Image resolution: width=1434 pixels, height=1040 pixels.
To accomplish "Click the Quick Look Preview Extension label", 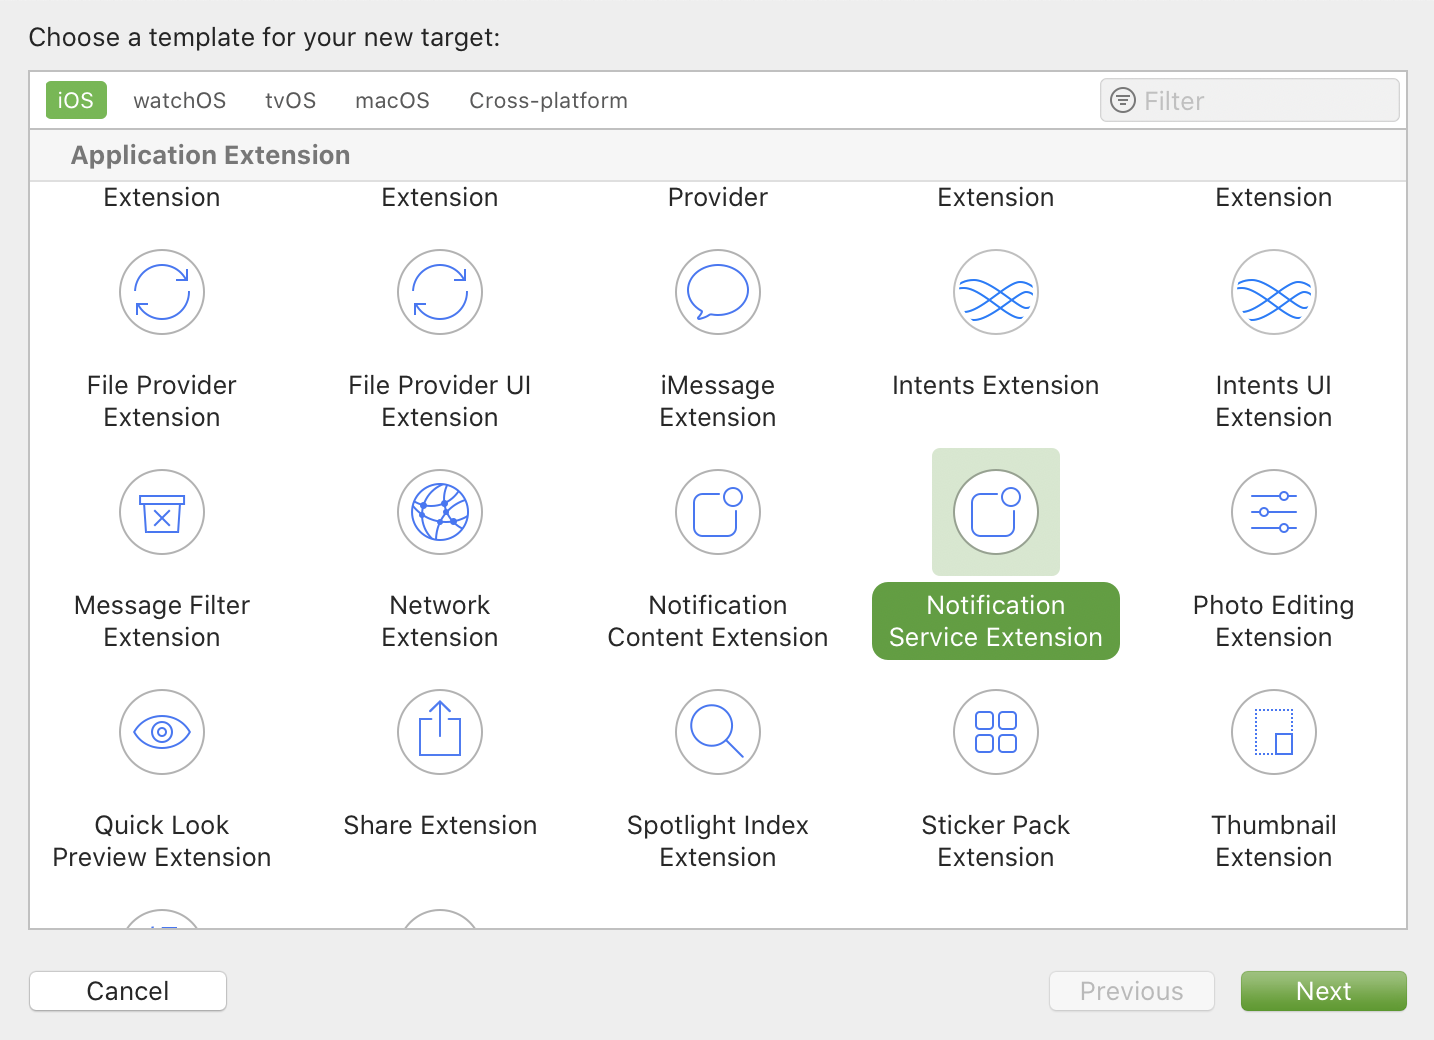I will [x=162, y=841].
